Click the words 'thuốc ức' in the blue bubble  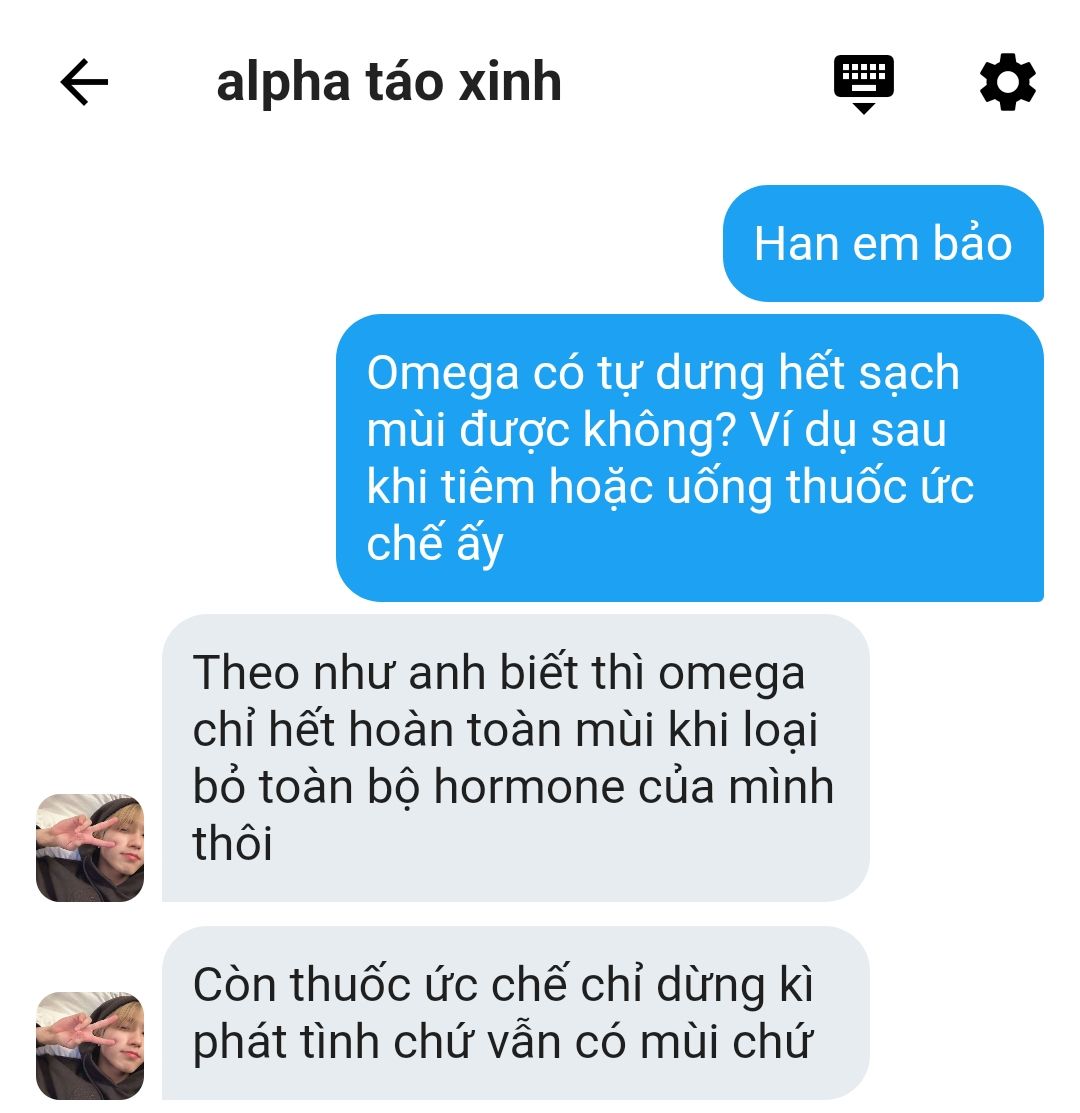pyautogui.click(x=880, y=487)
